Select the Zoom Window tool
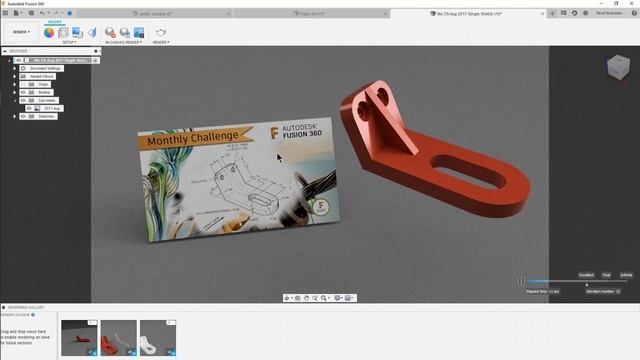This screenshot has width=640, height=360. (x=315, y=298)
